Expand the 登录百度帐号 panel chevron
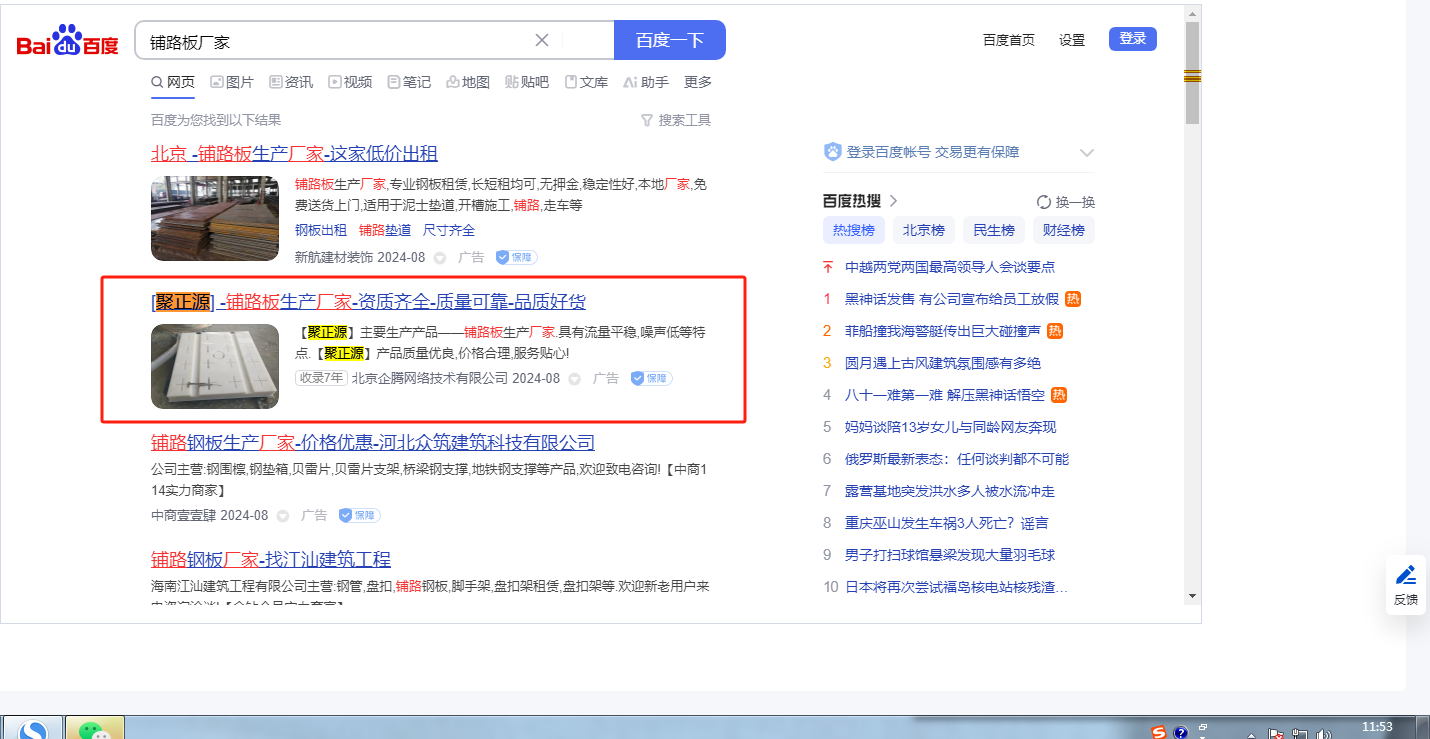1430x739 pixels. click(1086, 153)
